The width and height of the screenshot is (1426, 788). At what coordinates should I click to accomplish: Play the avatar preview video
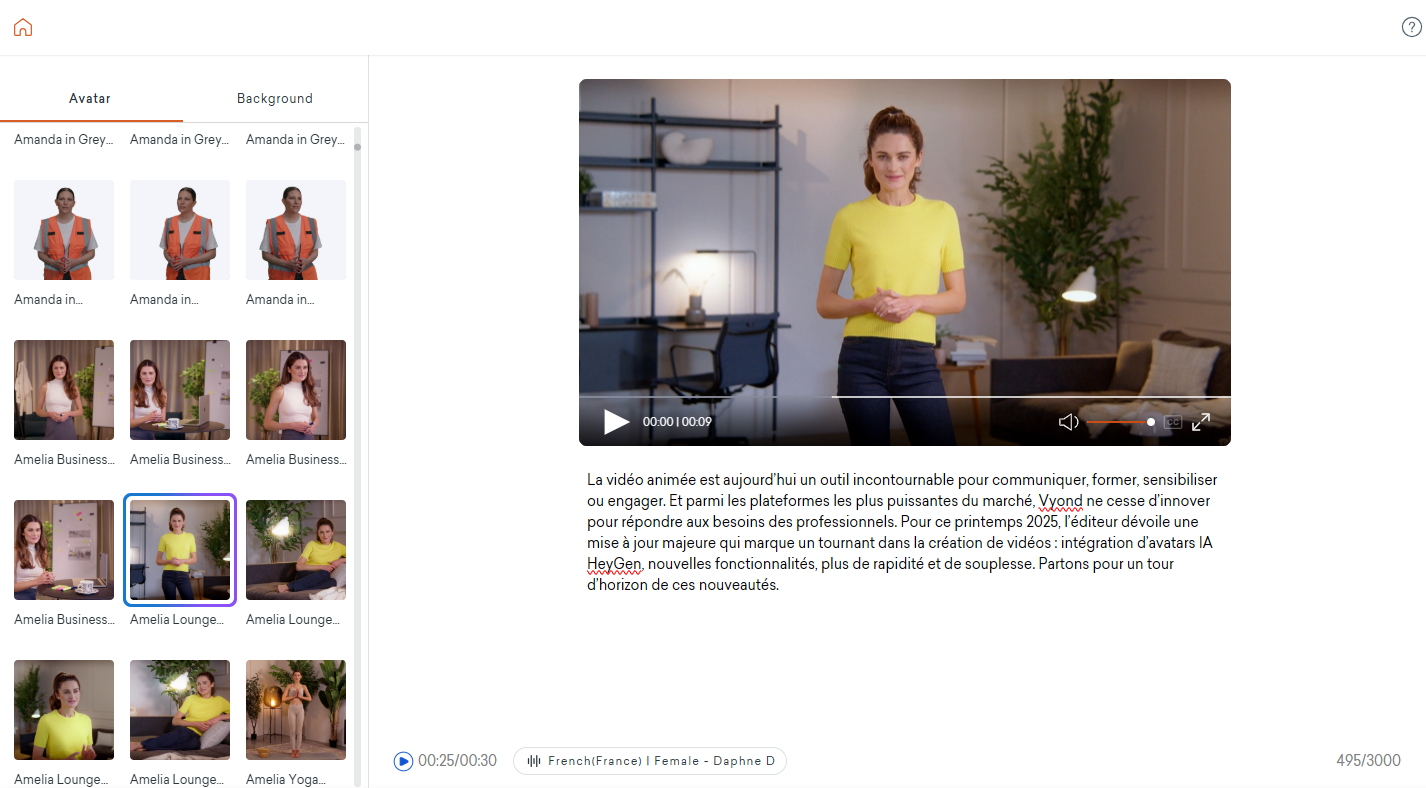[x=616, y=422]
